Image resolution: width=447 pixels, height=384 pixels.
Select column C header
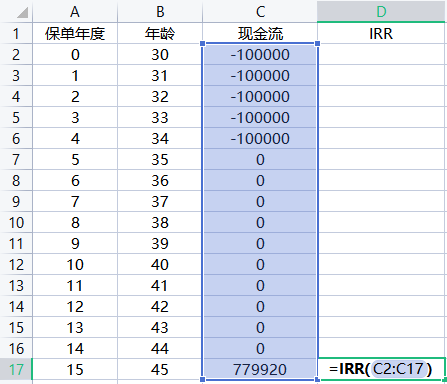[260, 12]
